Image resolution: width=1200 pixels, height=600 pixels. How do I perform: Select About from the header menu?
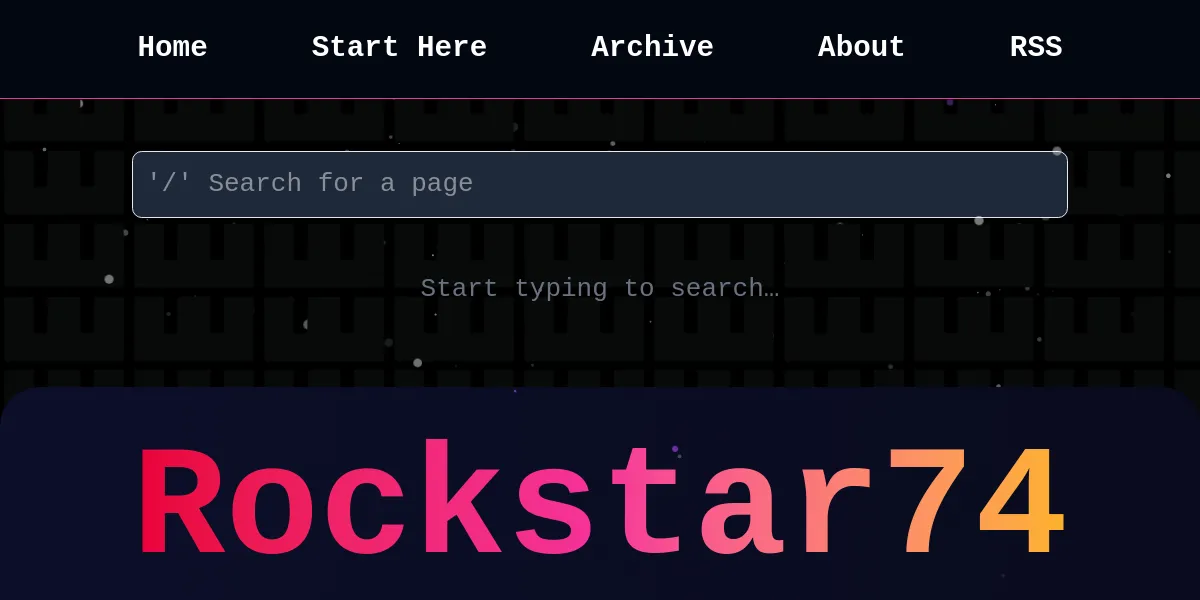click(x=861, y=47)
